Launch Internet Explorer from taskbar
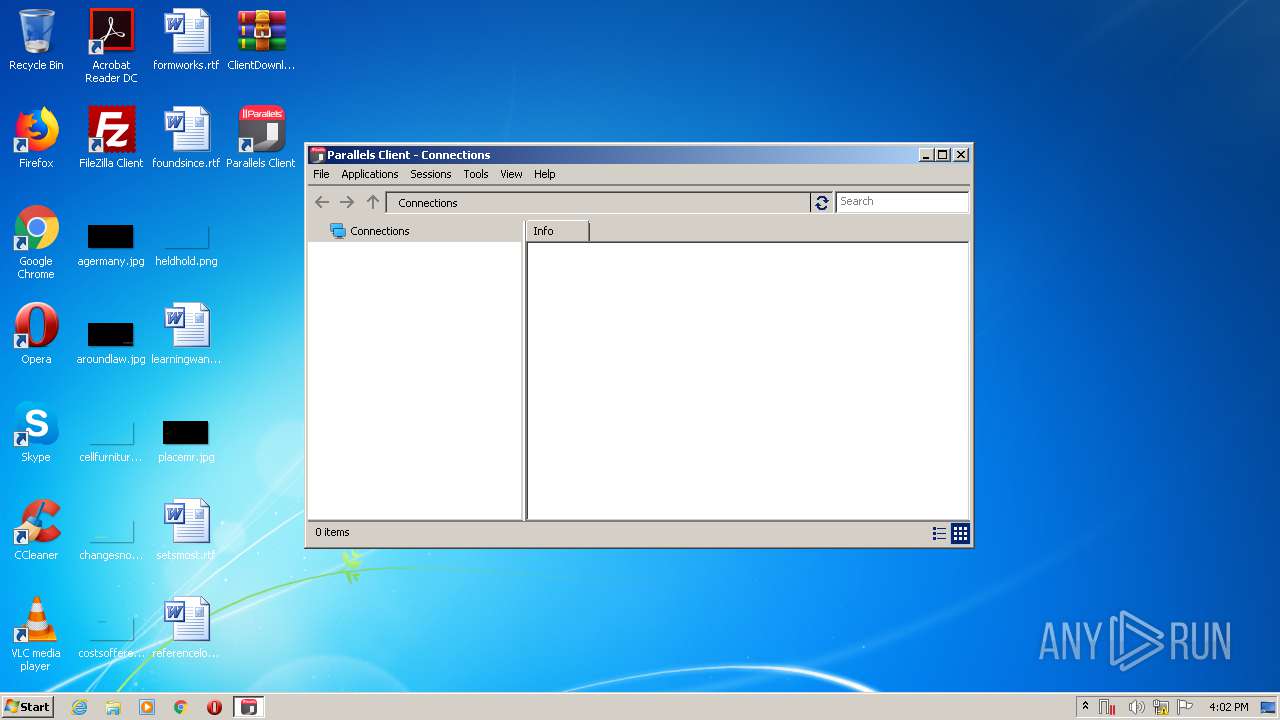1280x720 pixels. 80,707
